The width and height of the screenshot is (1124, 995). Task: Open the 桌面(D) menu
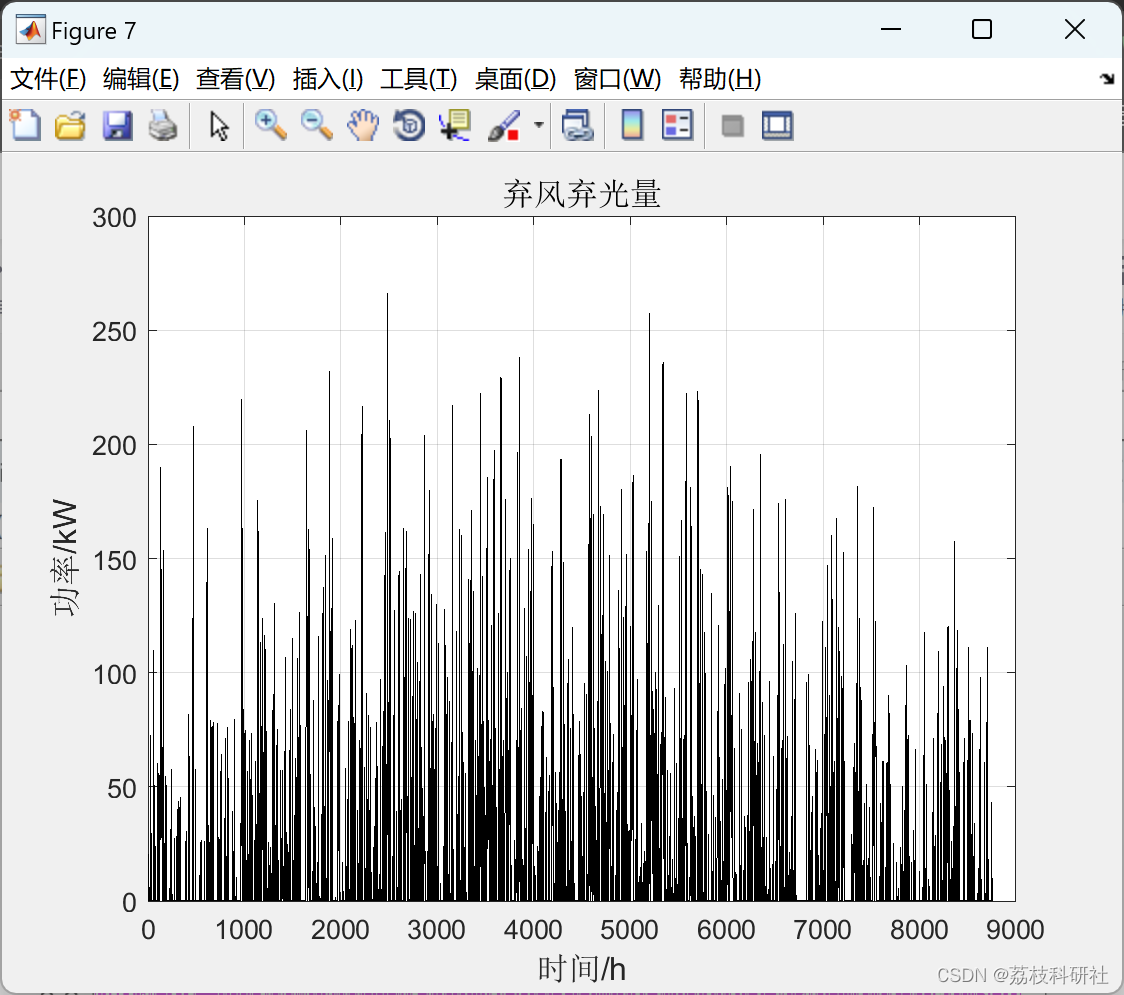coord(515,79)
